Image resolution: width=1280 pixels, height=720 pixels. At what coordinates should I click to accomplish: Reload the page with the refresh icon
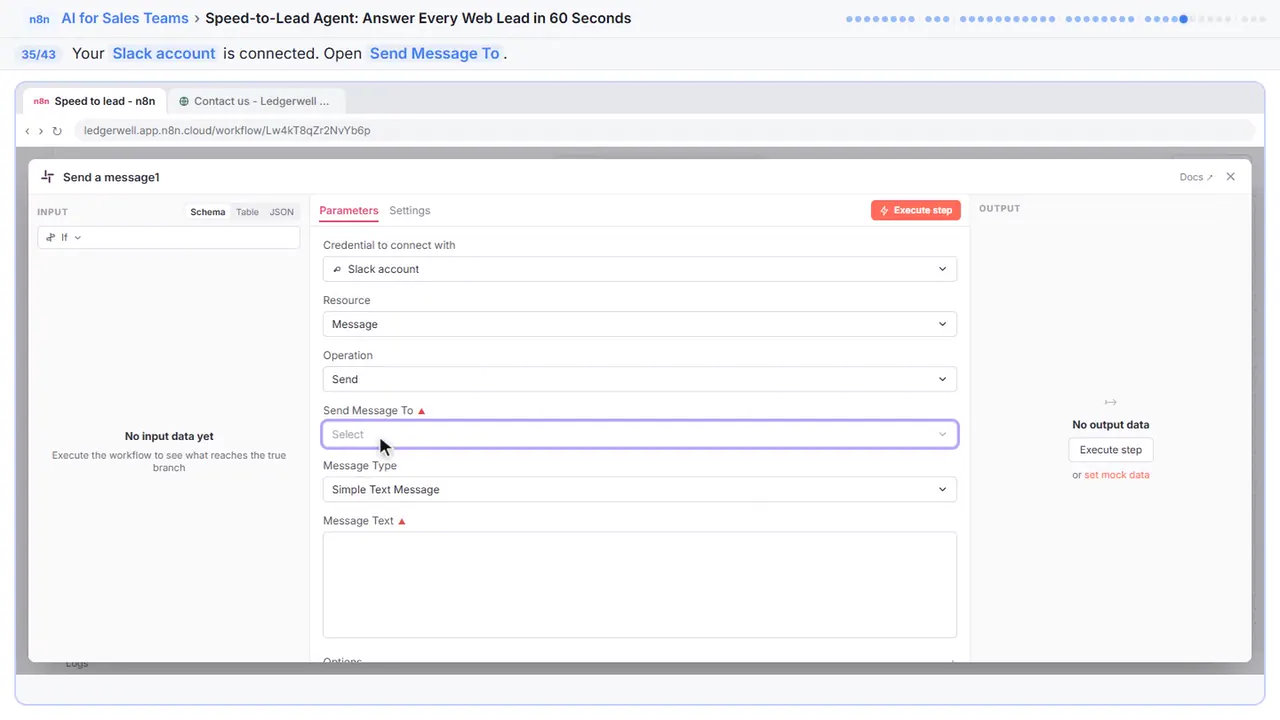[x=57, y=131]
